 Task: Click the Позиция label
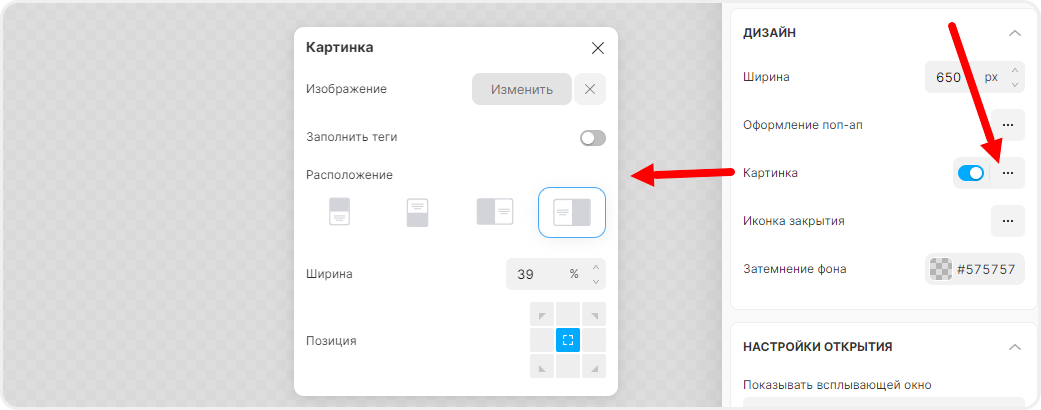331,341
